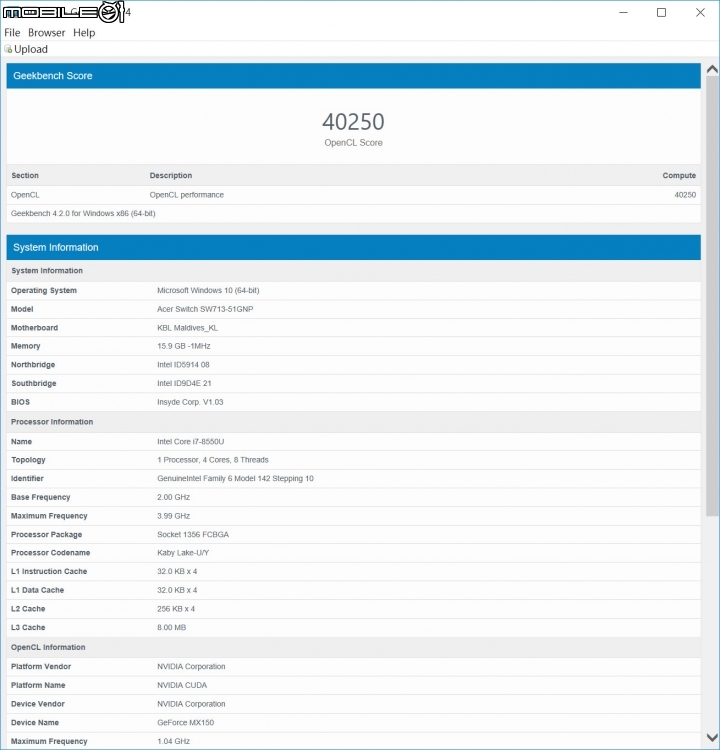The image size is (720, 750).
Task: Click 'Socket 1356 FCBGA' package value
Action: (193, 534)
